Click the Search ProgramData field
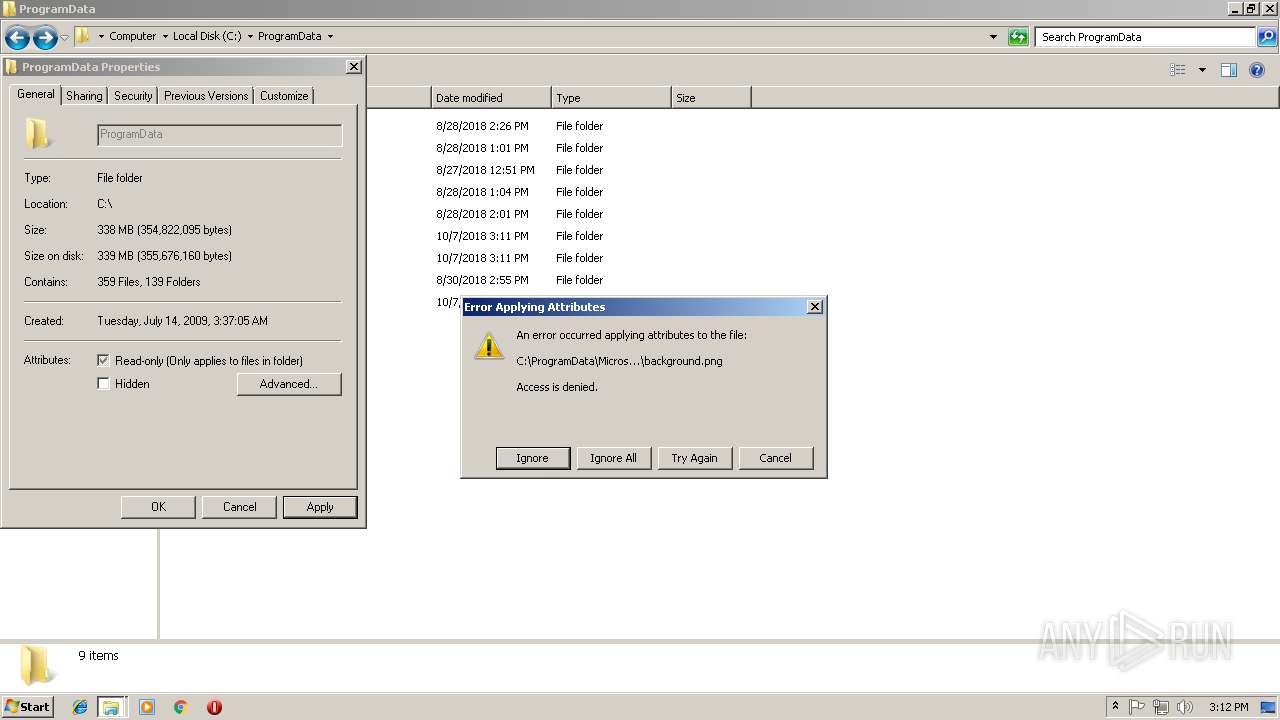Screen dimensions: 1280x720 tap(1145, 37)
